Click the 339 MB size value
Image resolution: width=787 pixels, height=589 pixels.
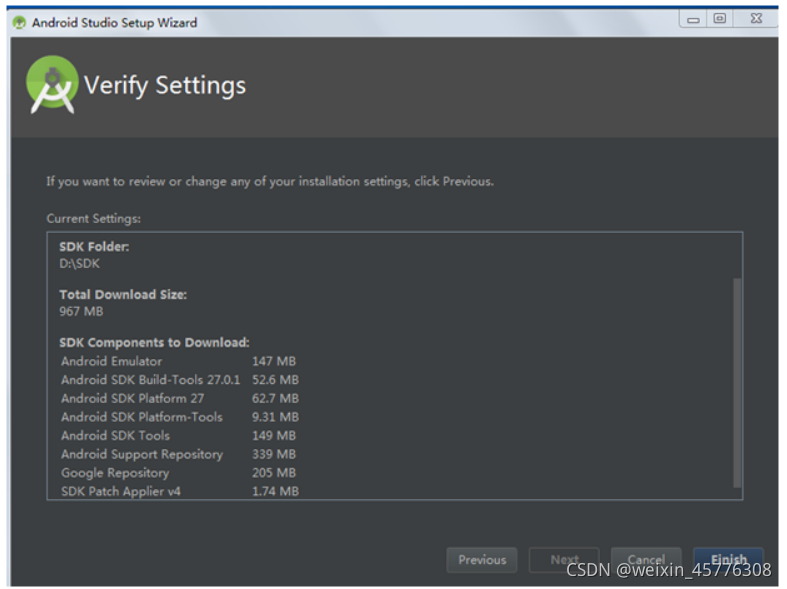tap(274, 454)
